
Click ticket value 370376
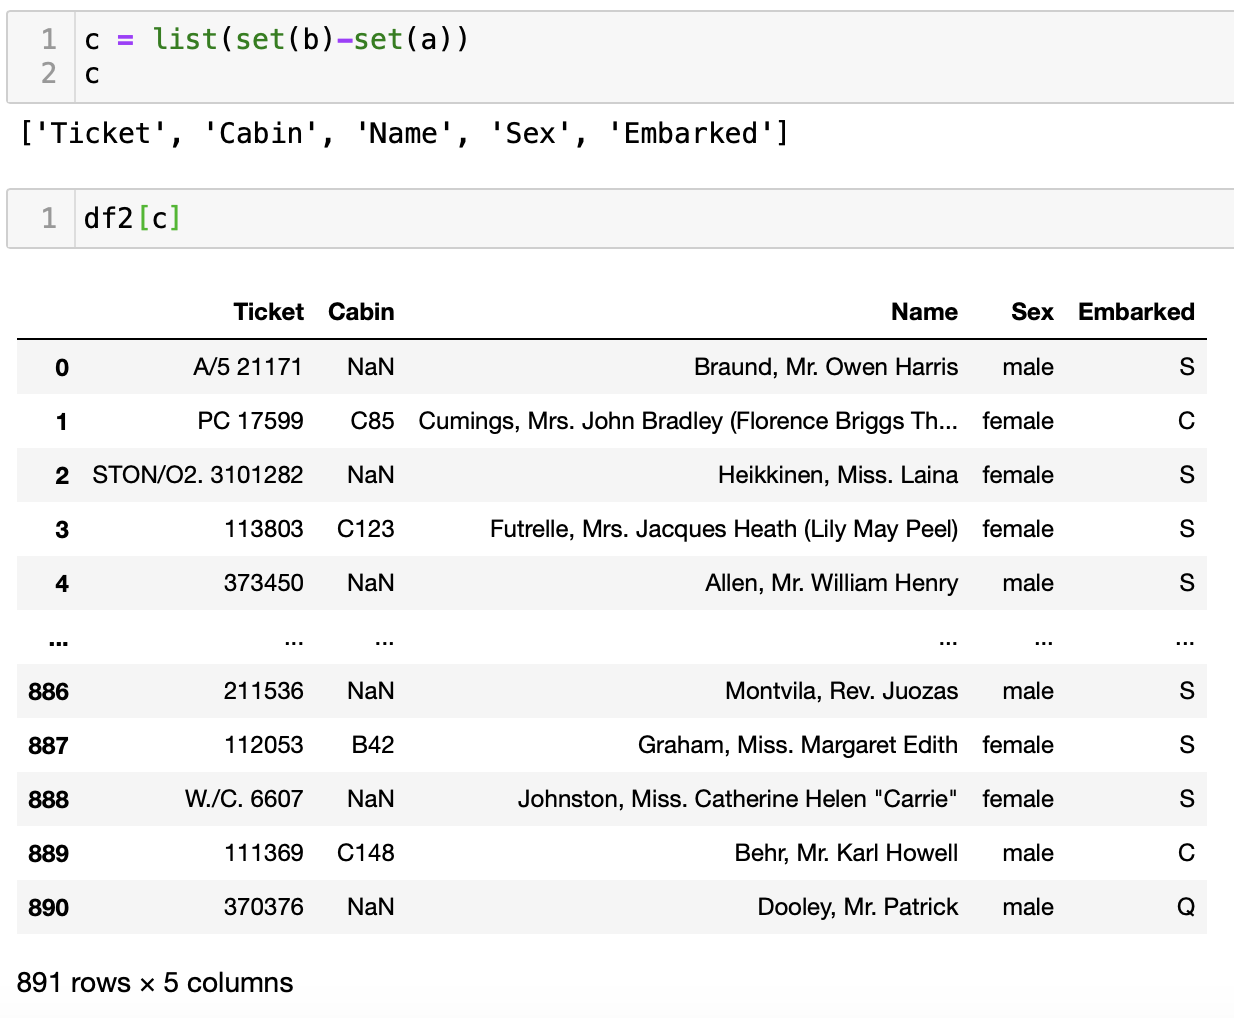tap(264, 907)
